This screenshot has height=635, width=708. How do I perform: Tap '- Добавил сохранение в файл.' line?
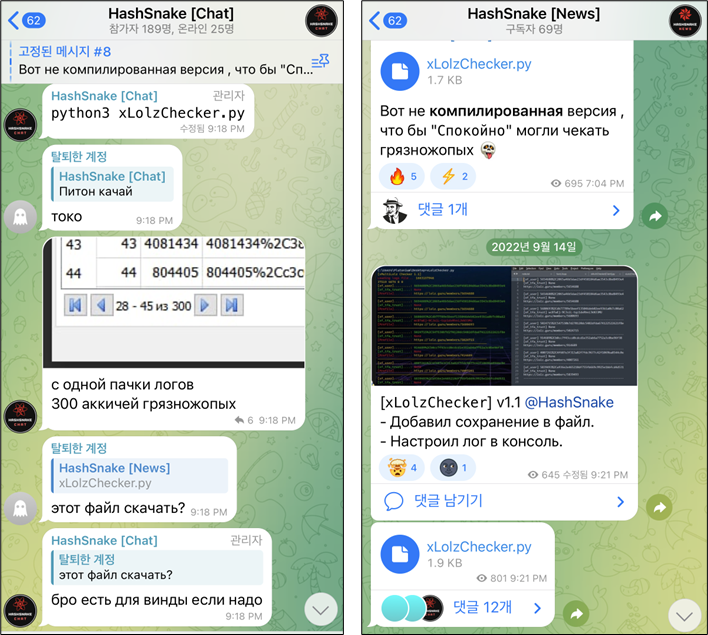pyautogui.click(x=487, y=422)
